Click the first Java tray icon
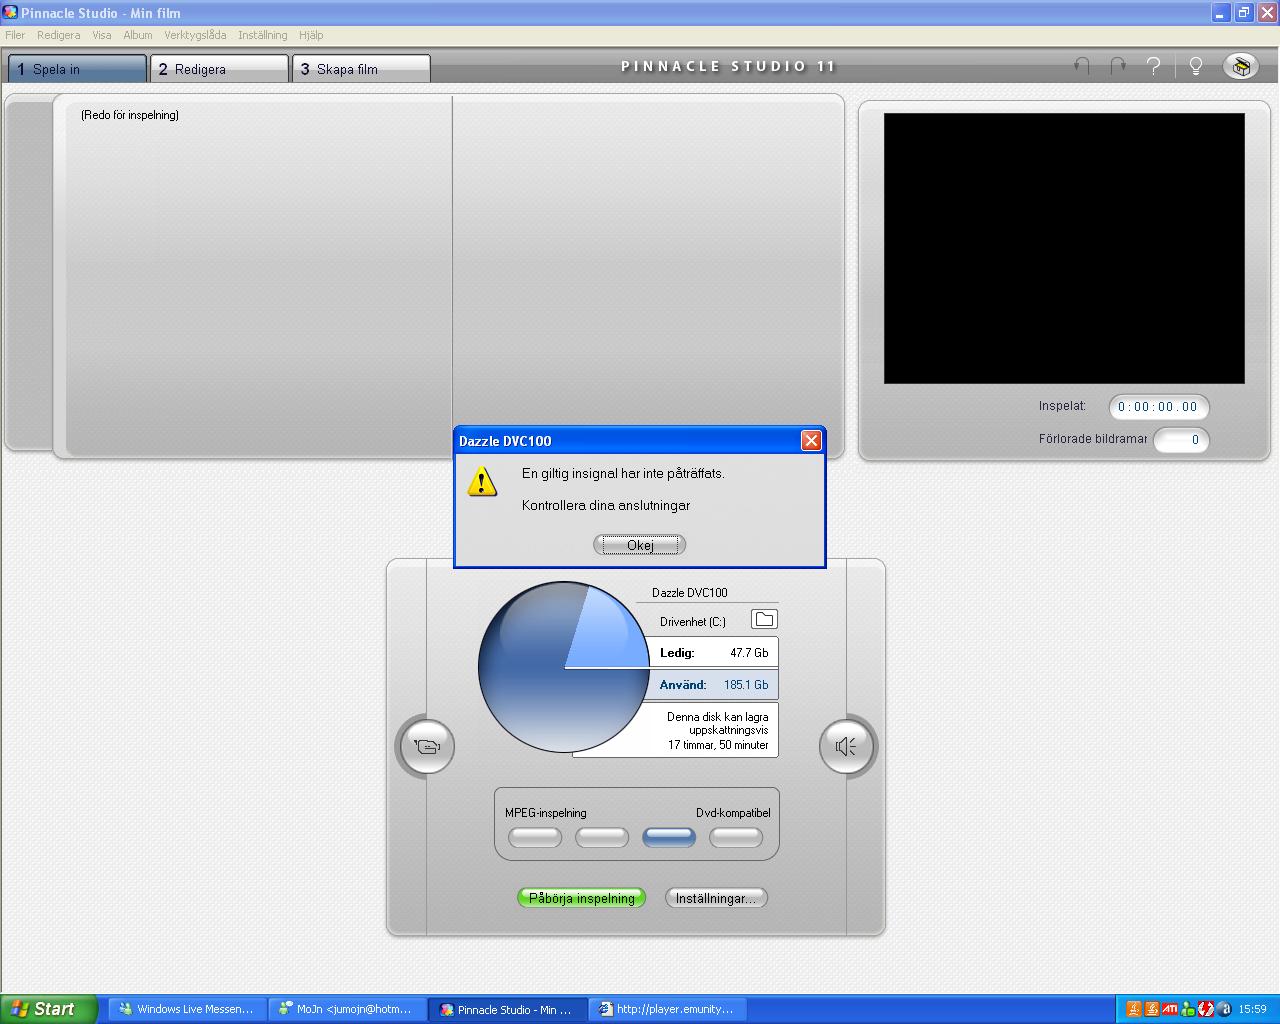This screenshot has height=1024, width=1280. pyautogui.click(x=1134, y=1009)
